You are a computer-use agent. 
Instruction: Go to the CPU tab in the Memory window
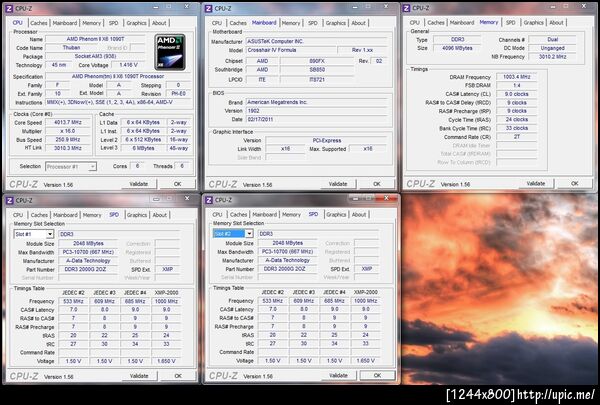pyautogui.click(x=414, y=23)
